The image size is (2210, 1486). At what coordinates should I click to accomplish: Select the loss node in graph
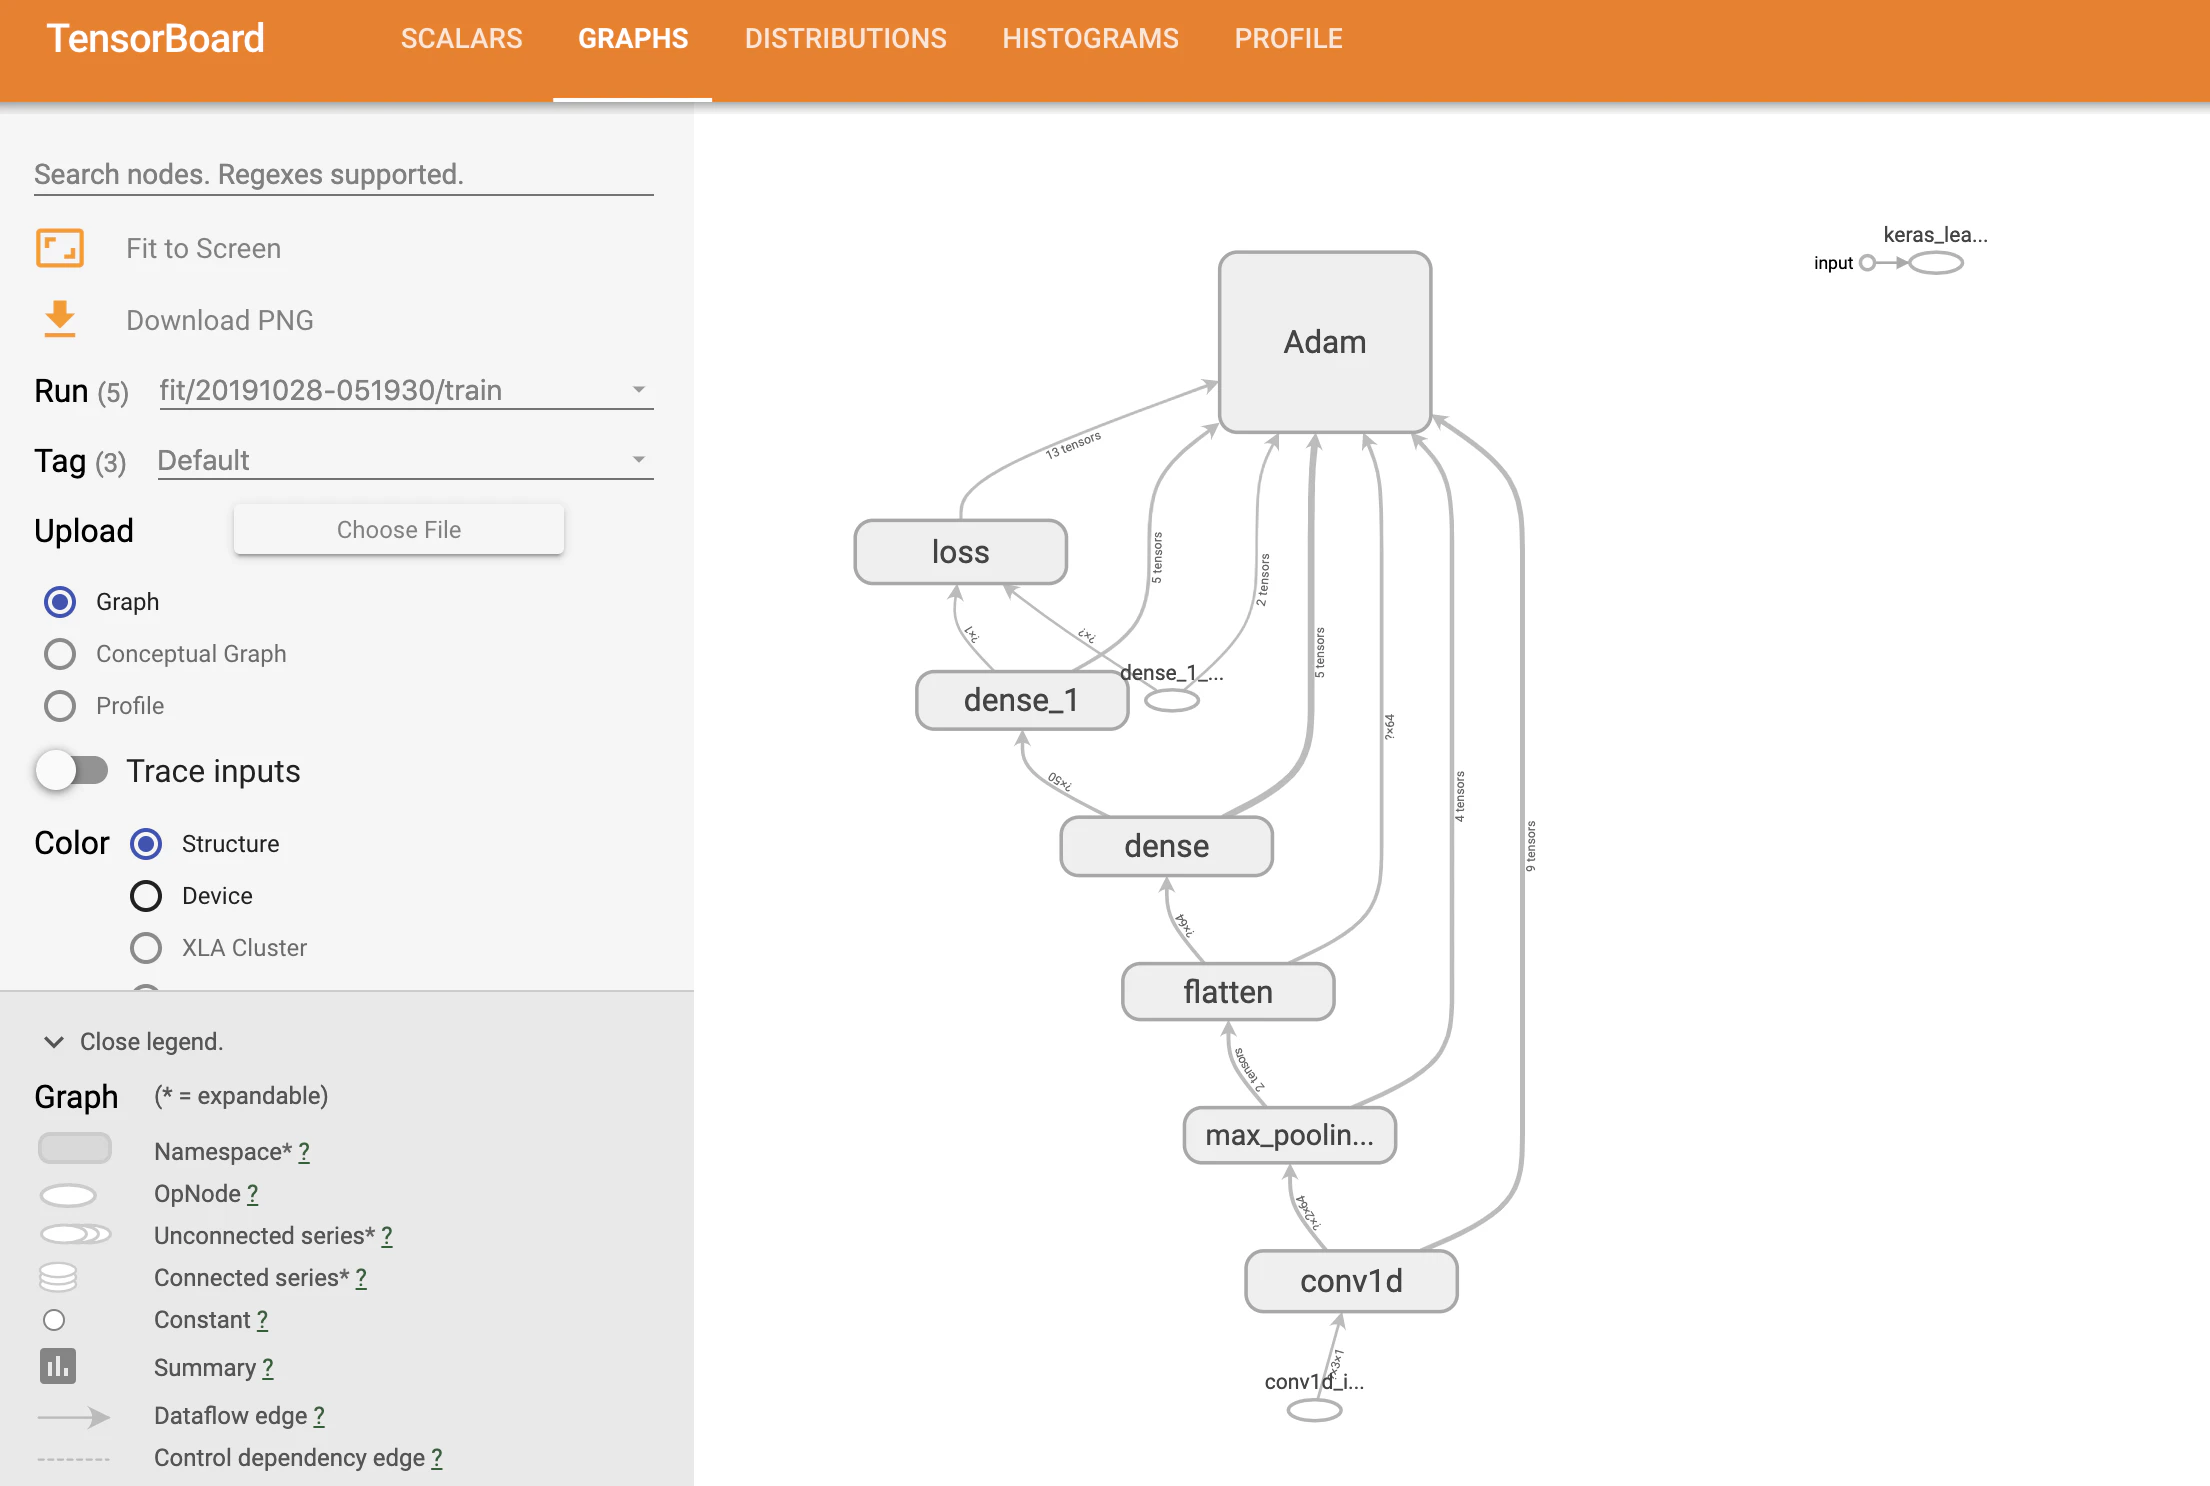tap(960, 552)
